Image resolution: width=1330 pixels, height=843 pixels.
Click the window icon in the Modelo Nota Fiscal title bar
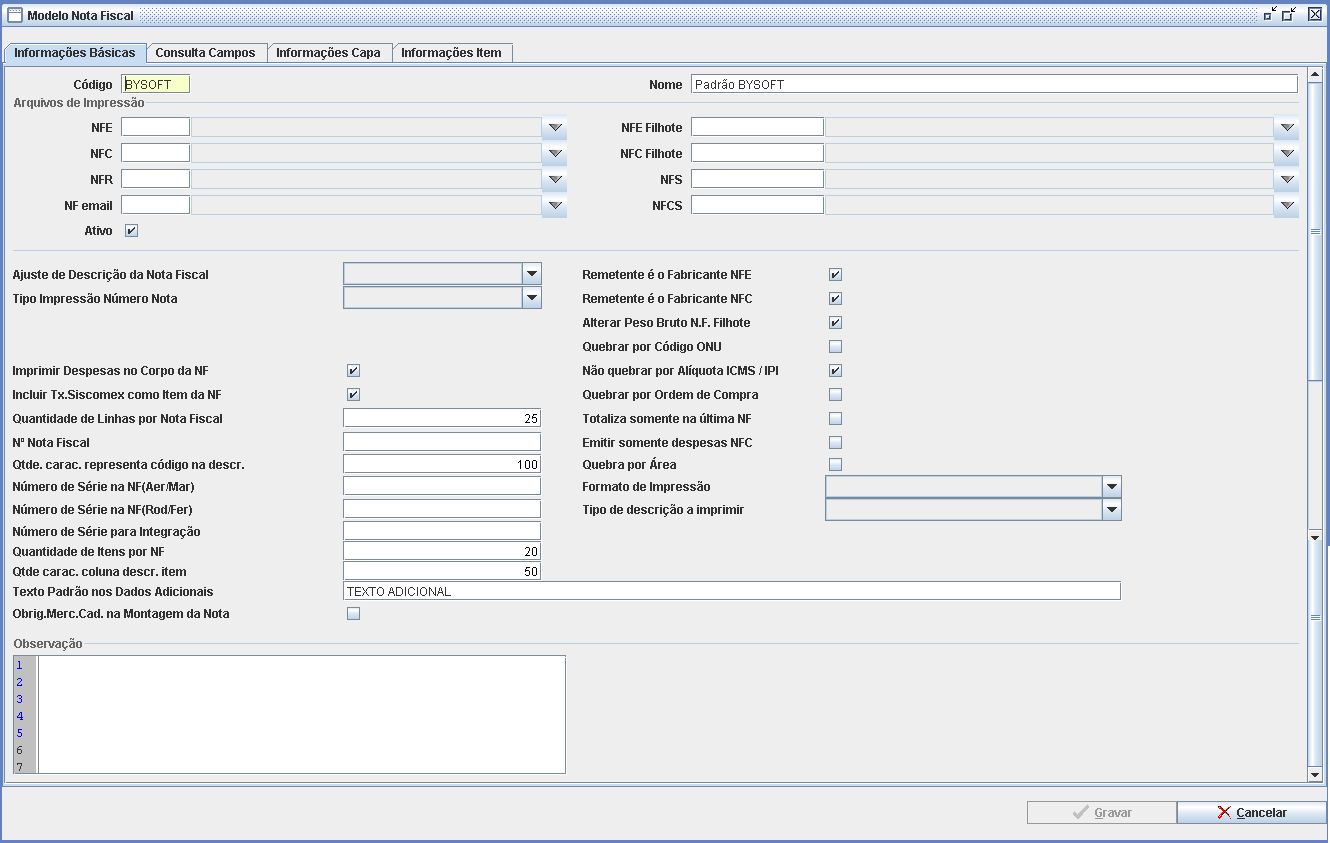click(x=15, y=15)
